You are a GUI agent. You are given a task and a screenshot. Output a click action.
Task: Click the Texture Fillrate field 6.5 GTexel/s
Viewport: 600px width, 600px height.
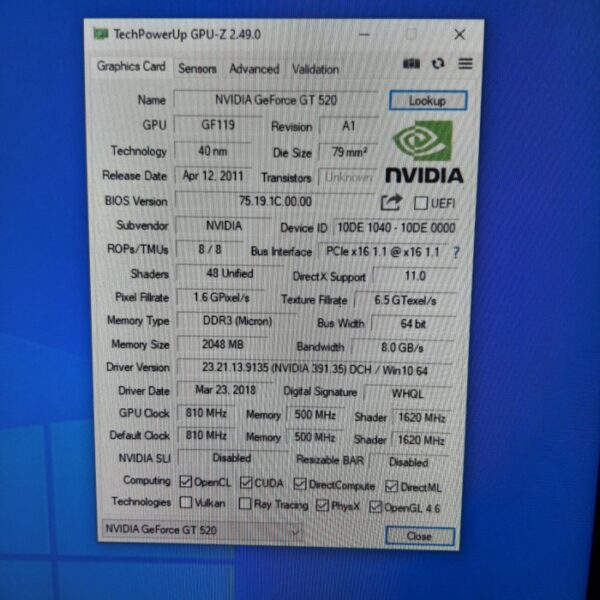[x=405, y=300]
